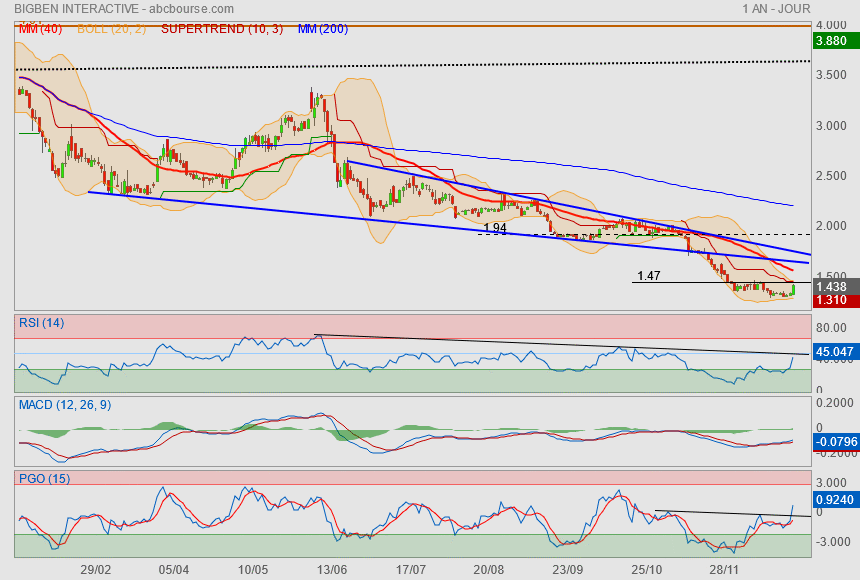Click the green 3.880 price tag
860x580 pixels.
(x=834, y=41)
